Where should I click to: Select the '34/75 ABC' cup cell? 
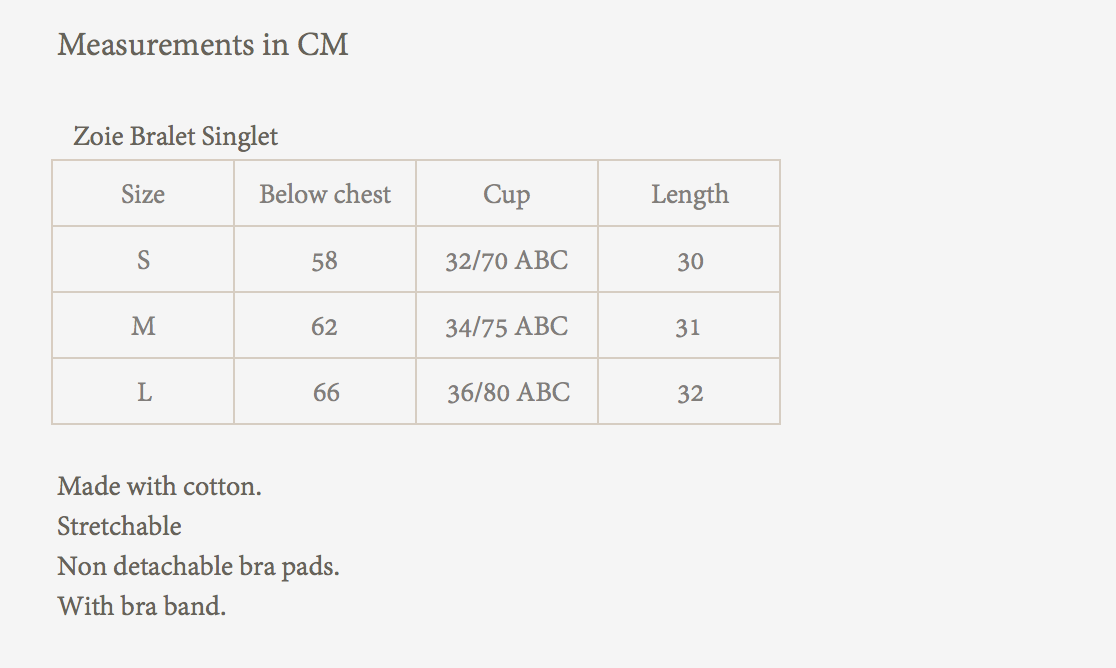507,327
